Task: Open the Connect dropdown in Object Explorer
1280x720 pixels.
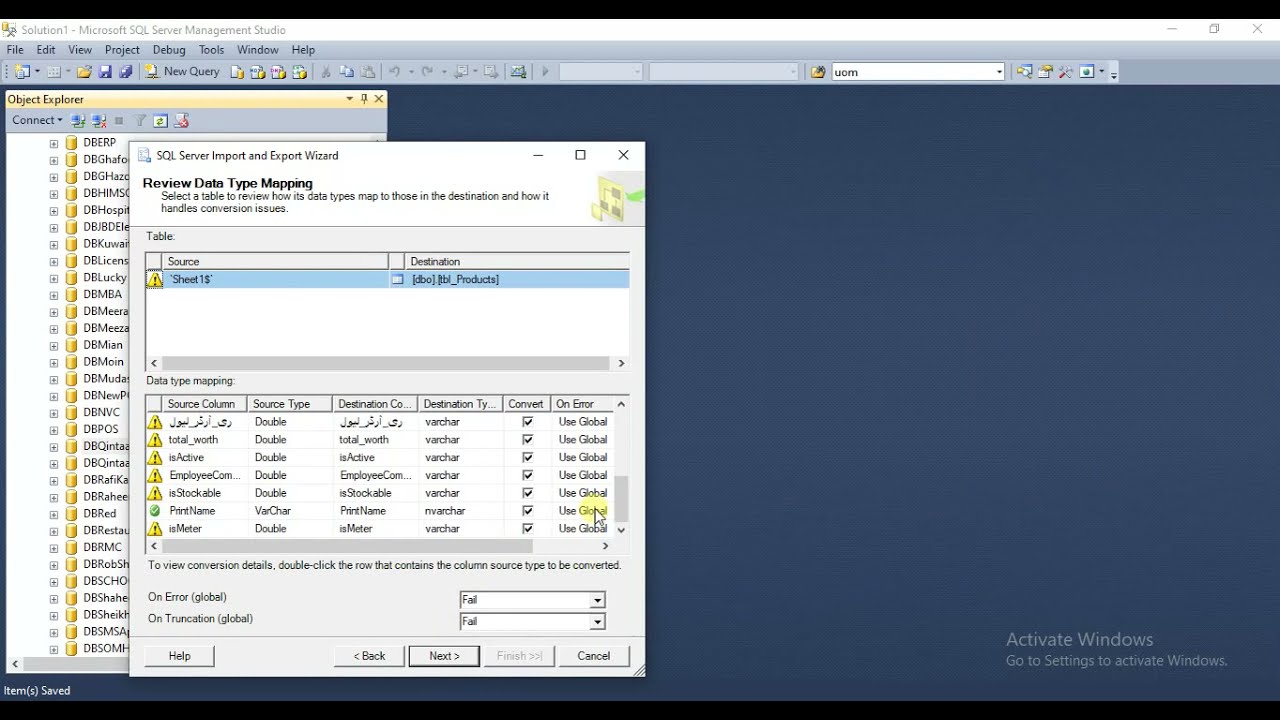Action: click(37, 121)
